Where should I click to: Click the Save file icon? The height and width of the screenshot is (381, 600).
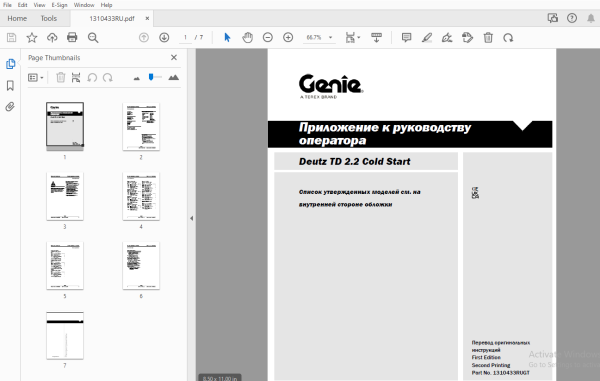(11, 37)
